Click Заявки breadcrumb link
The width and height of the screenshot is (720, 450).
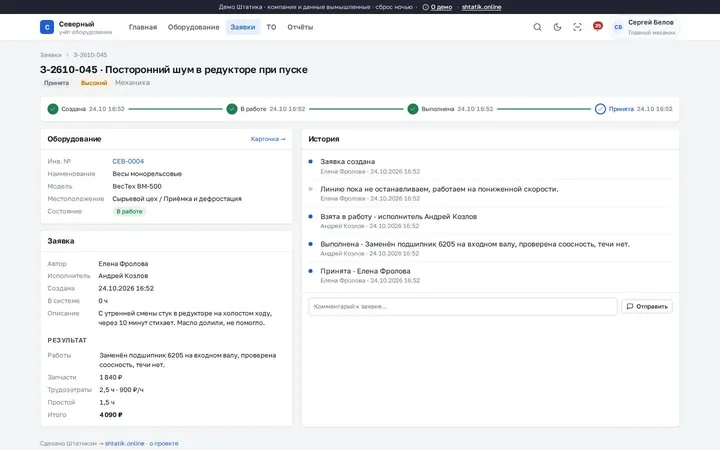point(51,55)
